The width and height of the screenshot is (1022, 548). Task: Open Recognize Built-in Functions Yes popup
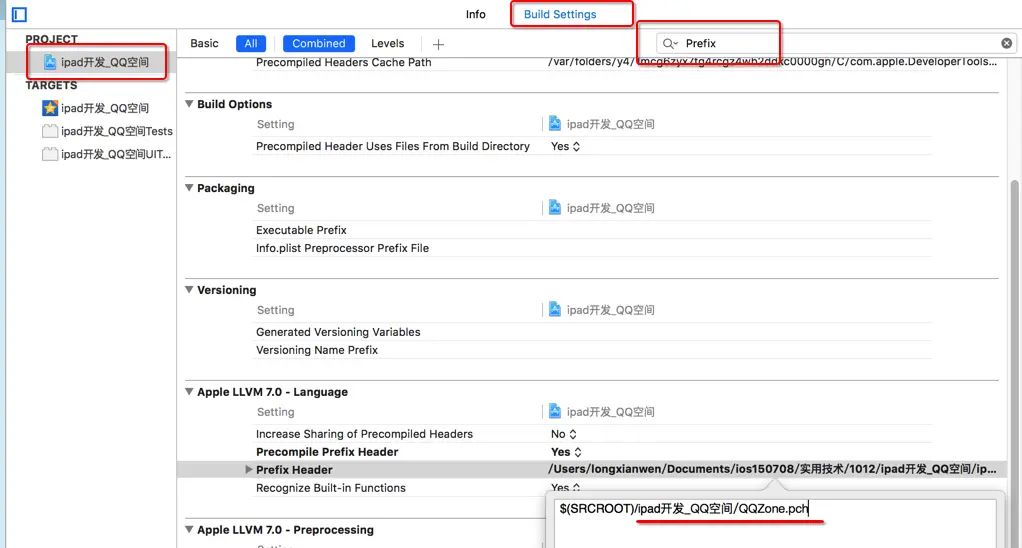pyautogui.click(x=566, y=487)
